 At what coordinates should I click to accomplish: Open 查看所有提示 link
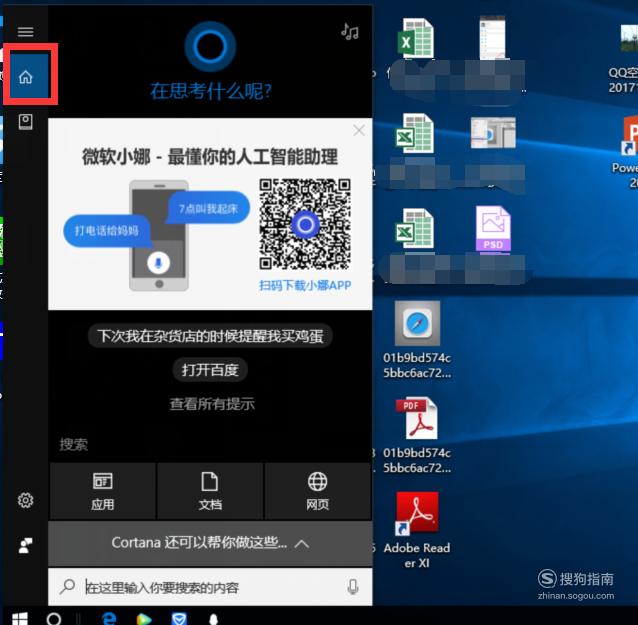pyautogui.click(x=212, y=404)
